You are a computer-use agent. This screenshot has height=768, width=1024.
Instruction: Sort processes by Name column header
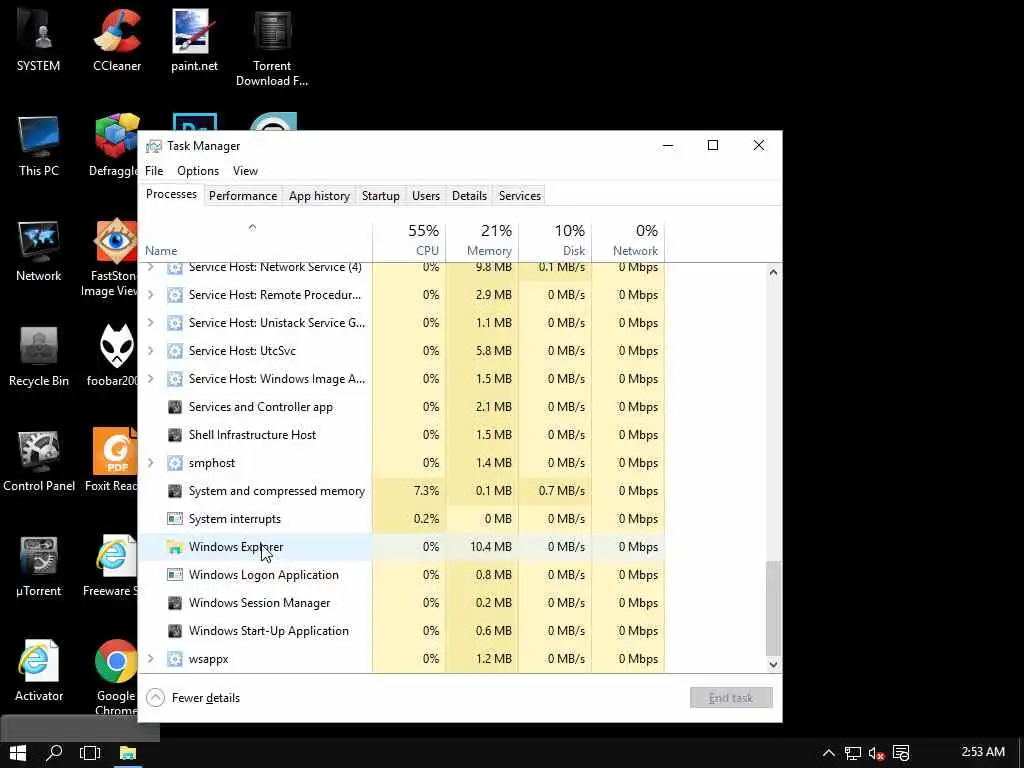coord(255,240)
